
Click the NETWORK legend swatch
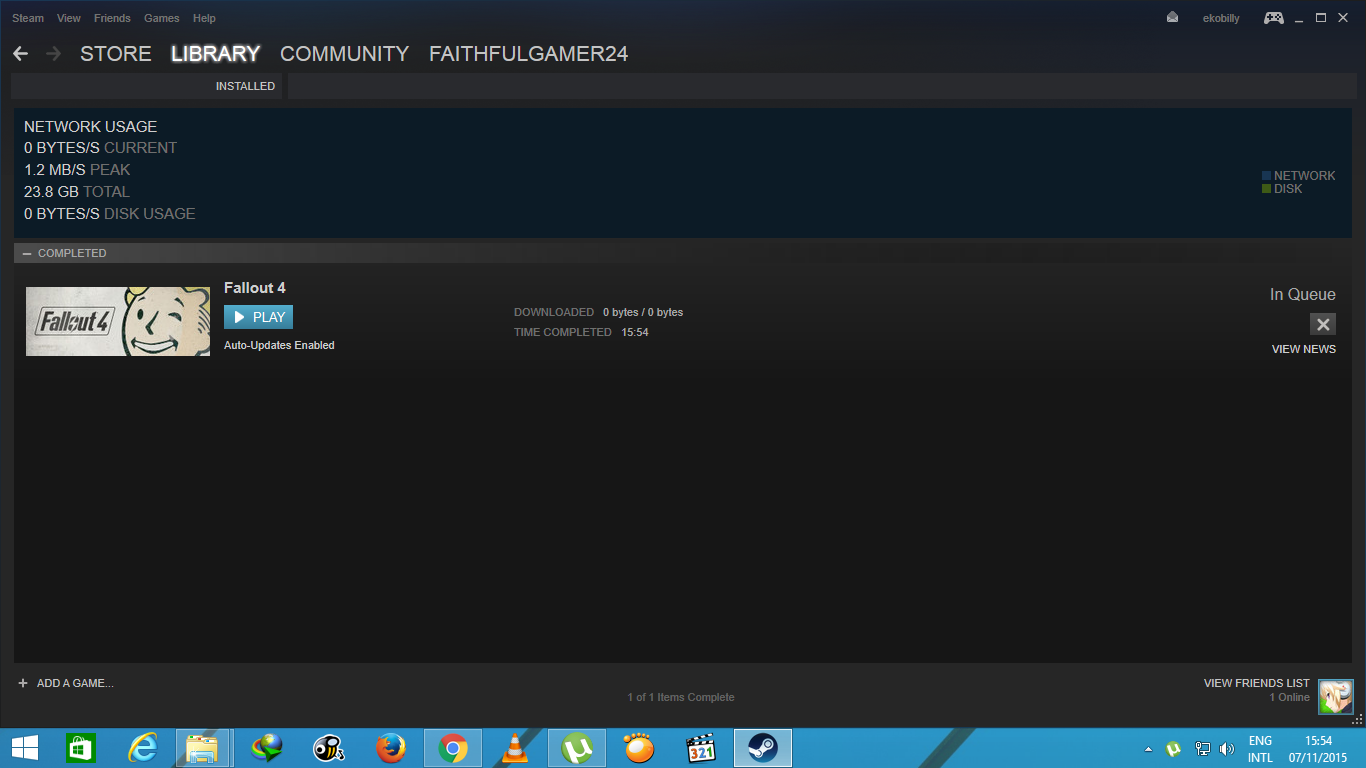[x=1266, y=176]
